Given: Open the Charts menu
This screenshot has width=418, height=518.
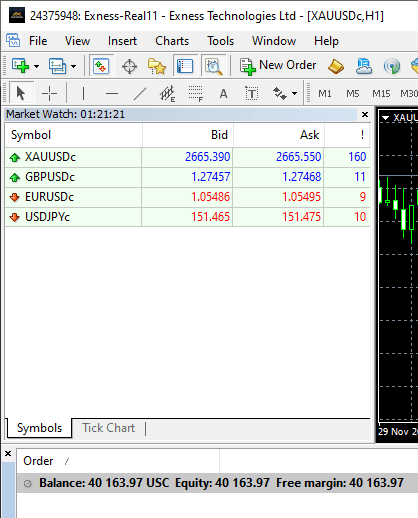Looking at the screenshot, I should [x=172, y=41].
